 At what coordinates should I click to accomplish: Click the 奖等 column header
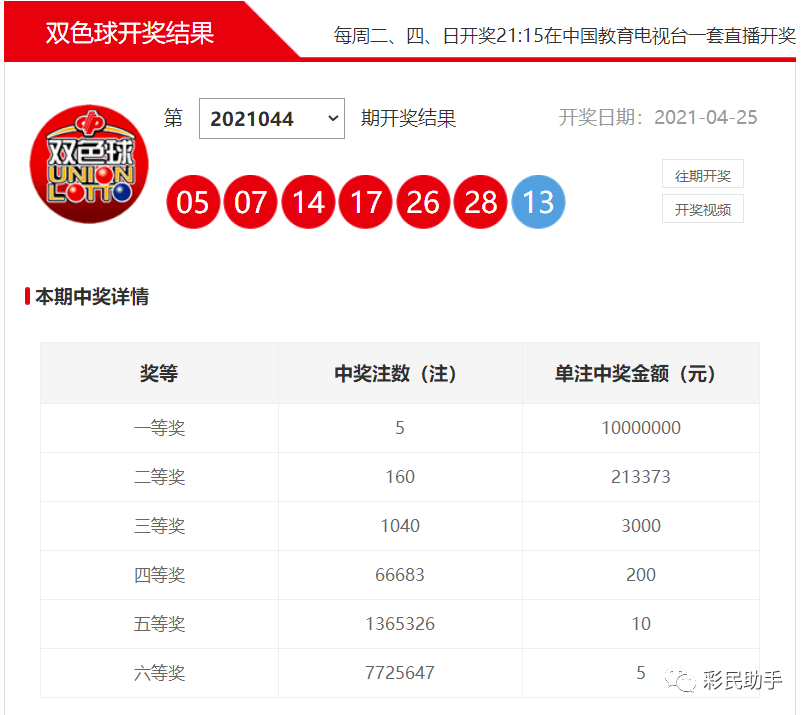[x=159, y=373]
